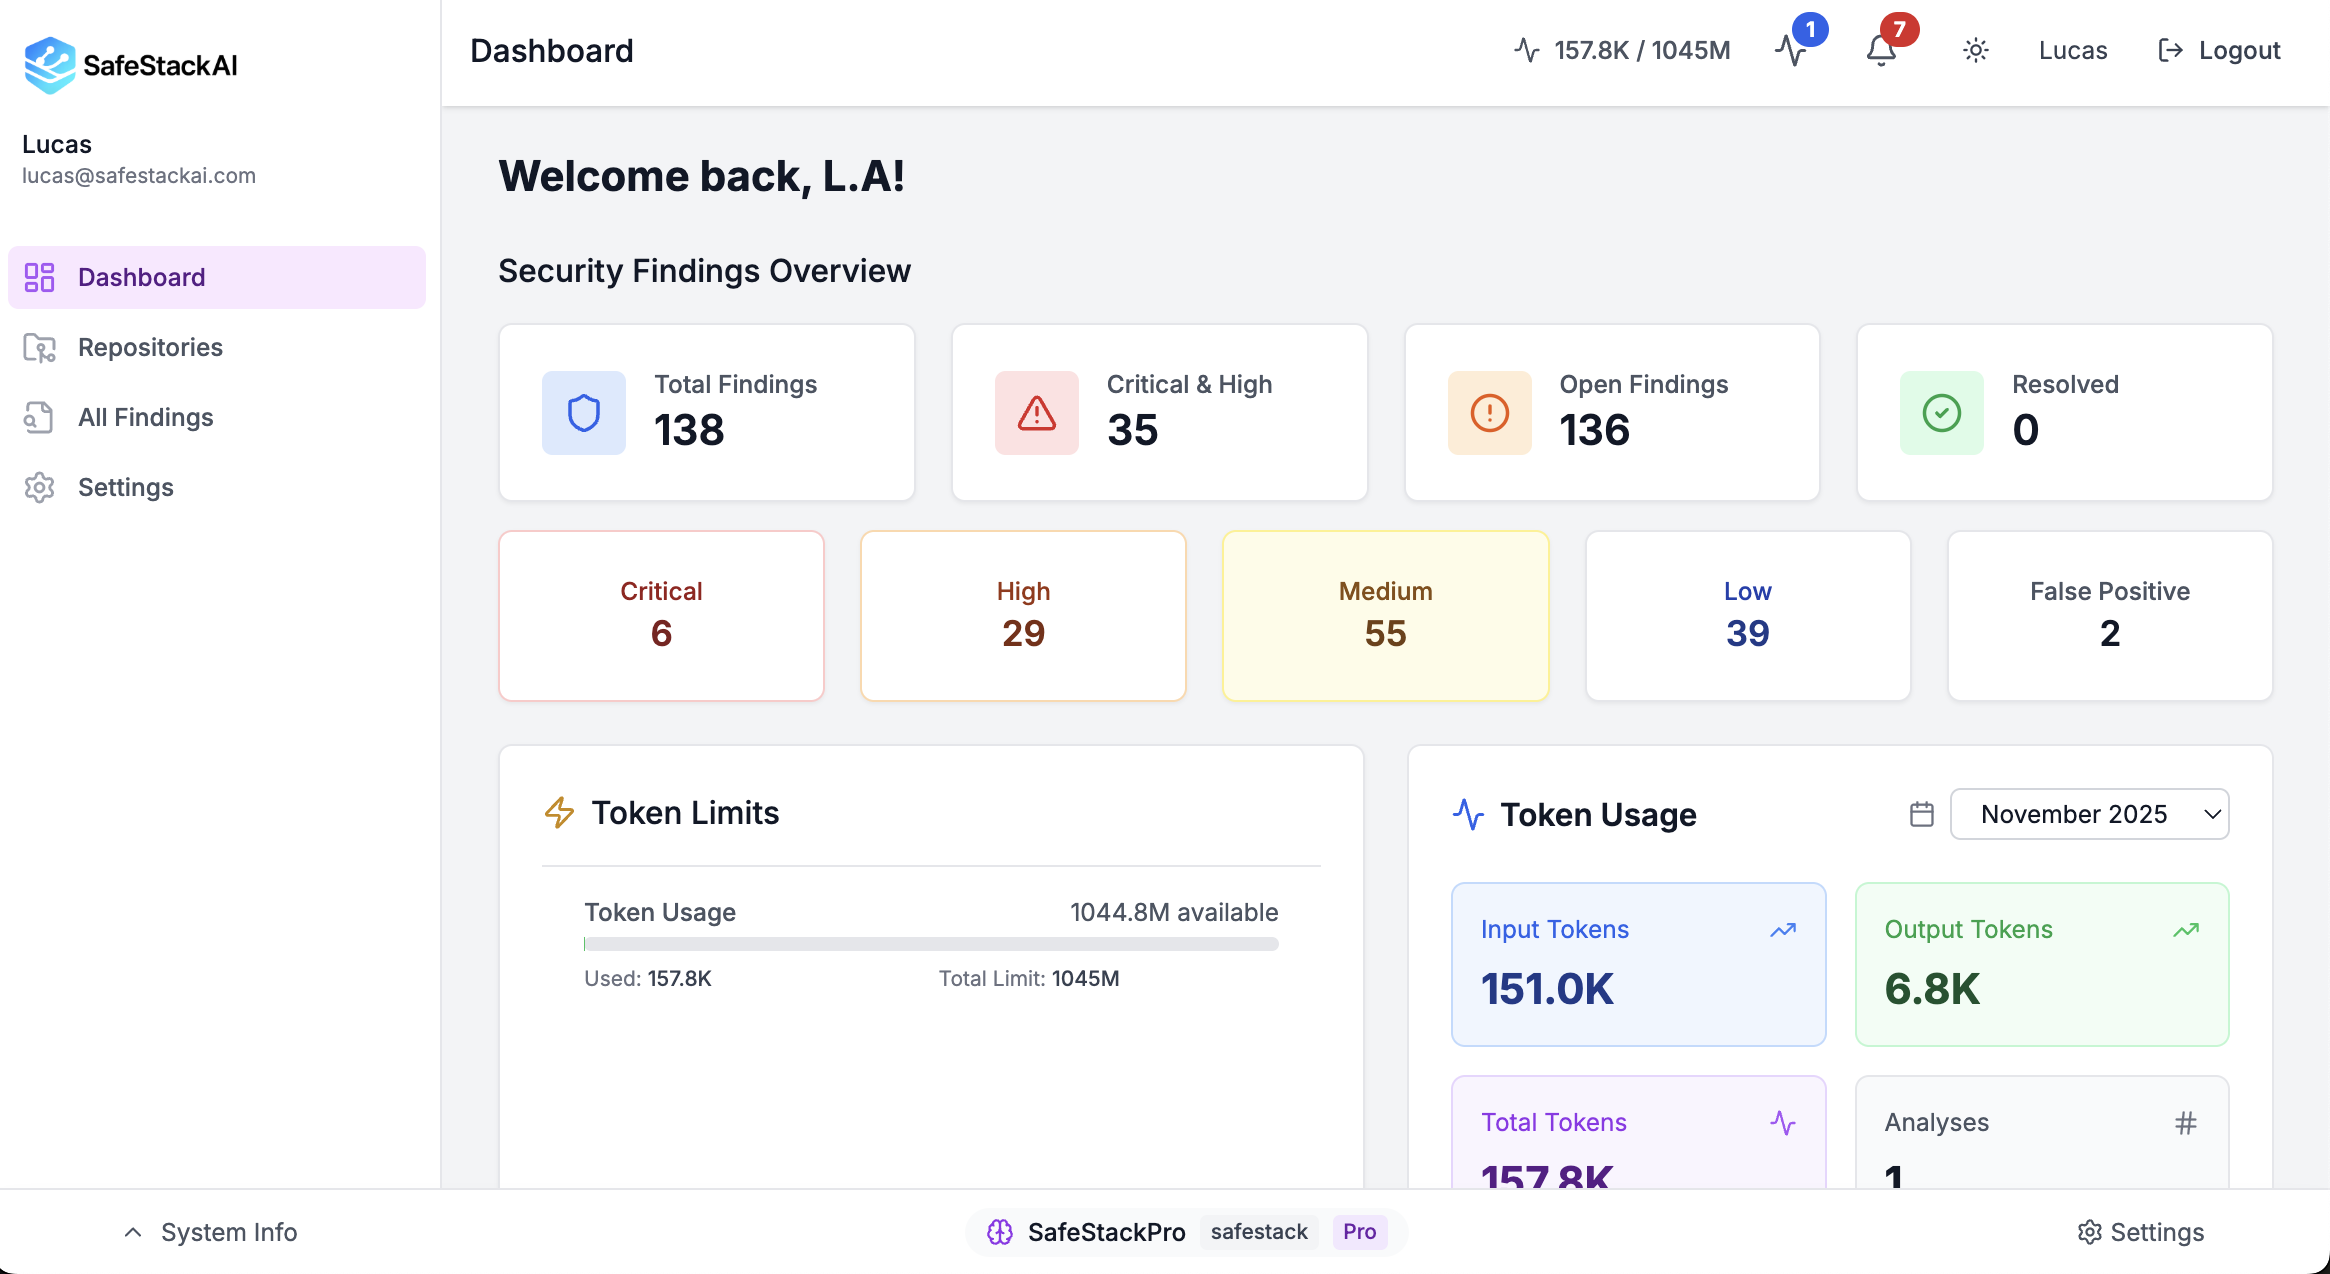Open notifications bell showing 7 alerts

[x=1881, y=50]
